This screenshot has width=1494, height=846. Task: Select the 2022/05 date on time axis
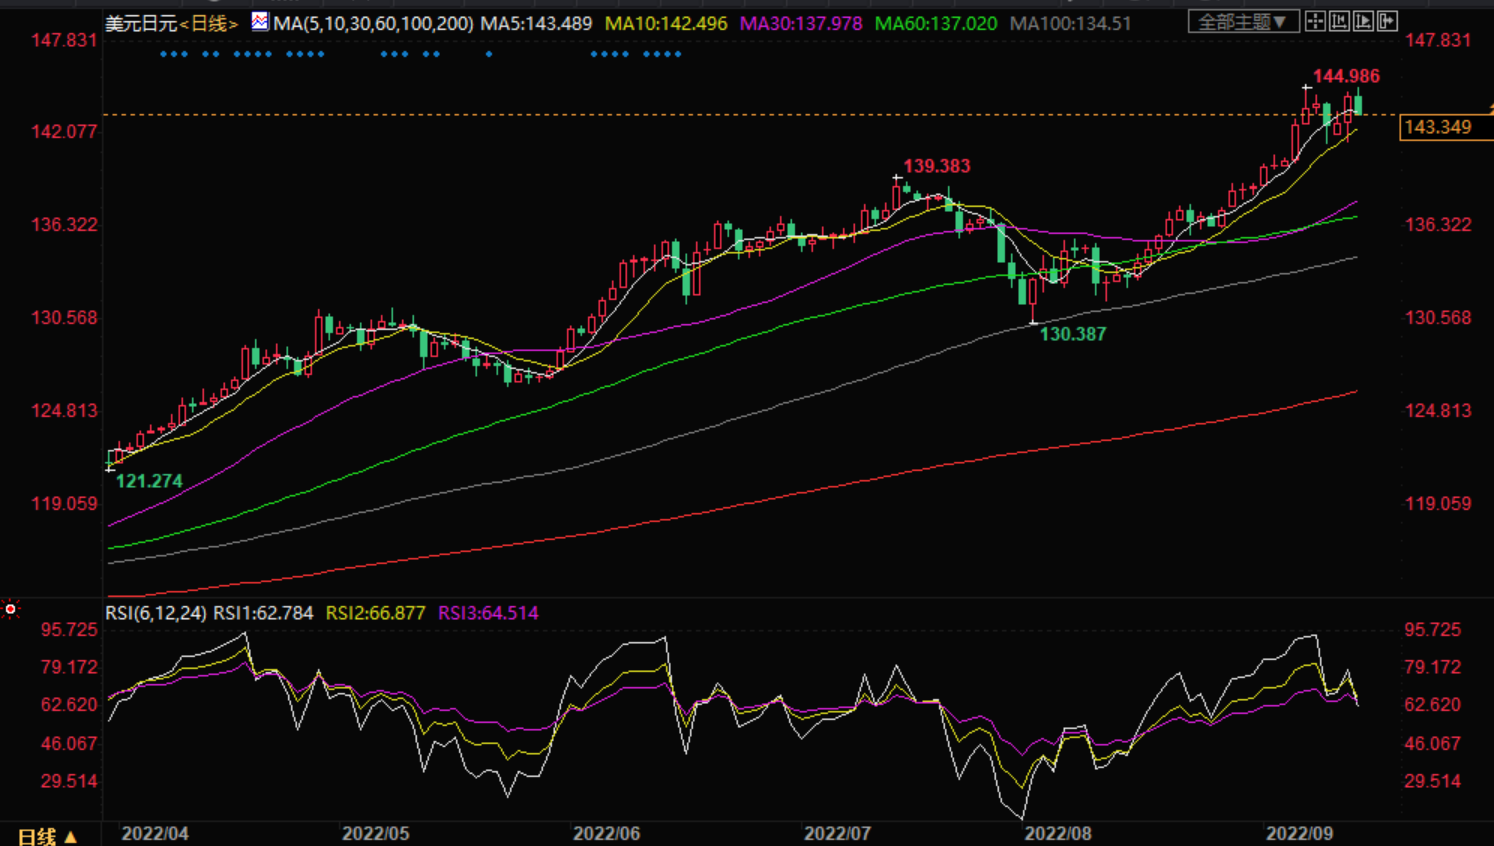[x=376, y=833]
